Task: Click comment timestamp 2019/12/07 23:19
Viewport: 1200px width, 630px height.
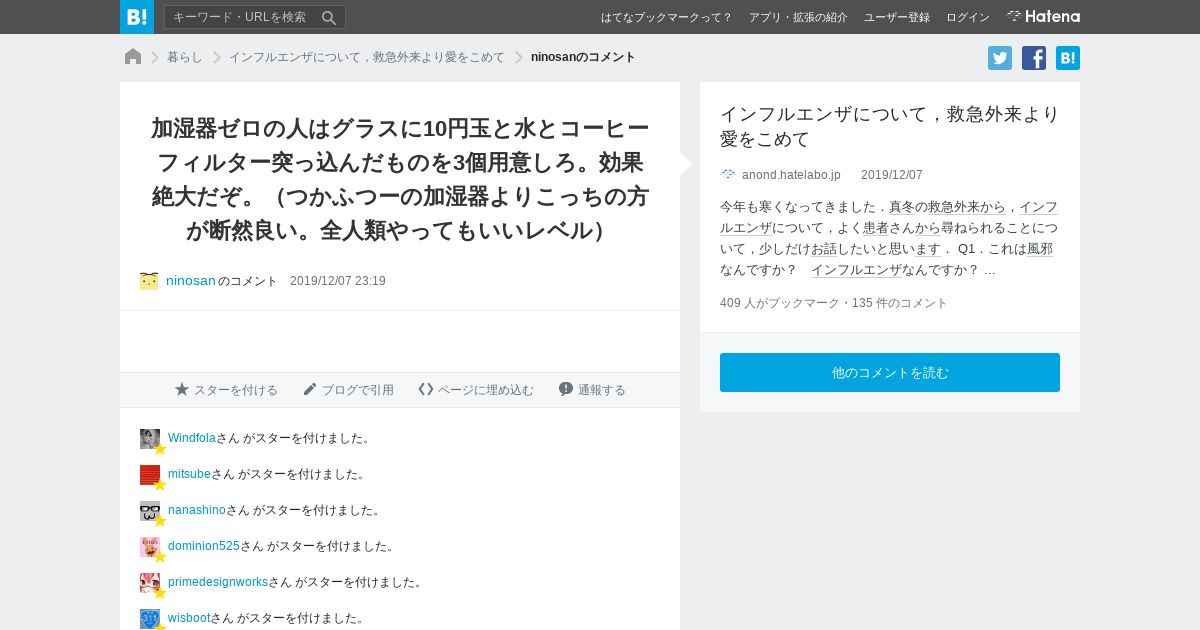Action: (338, 281)
